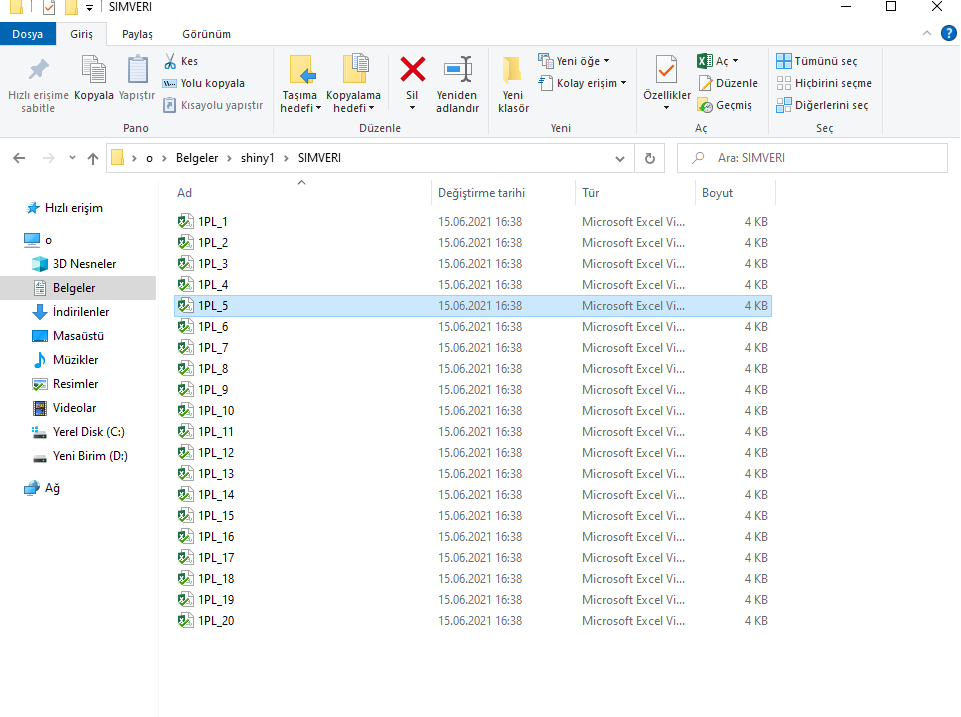Switch to the Görünüm tab

click(x=207, y=34)
